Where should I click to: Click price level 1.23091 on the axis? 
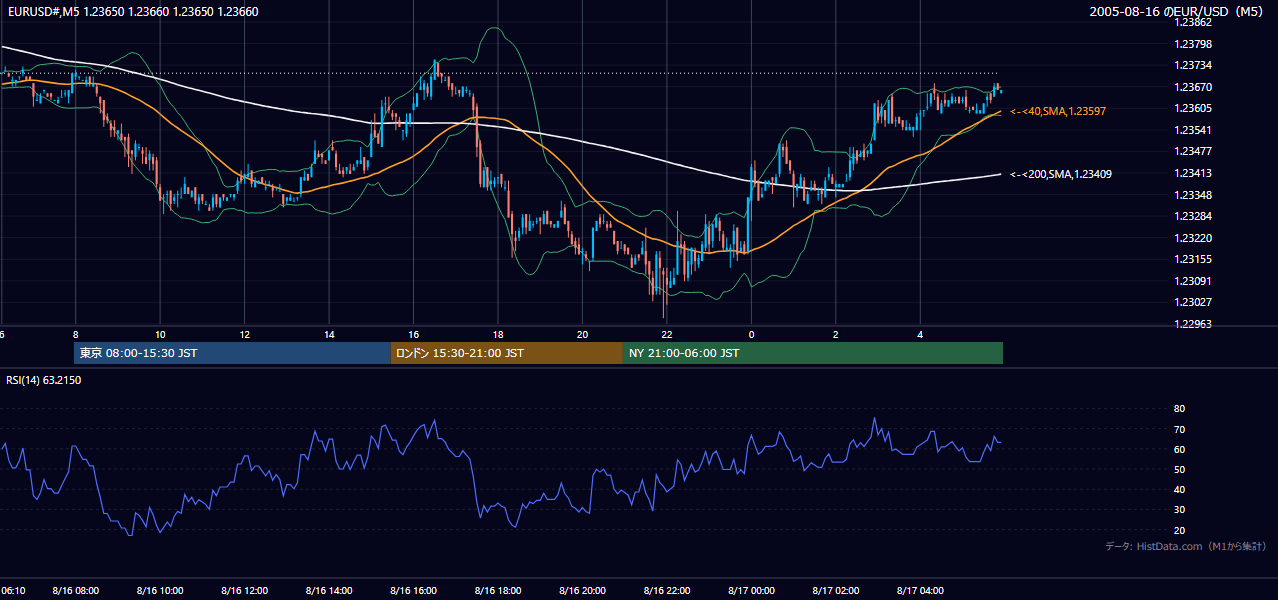(x=1193, y=281)
